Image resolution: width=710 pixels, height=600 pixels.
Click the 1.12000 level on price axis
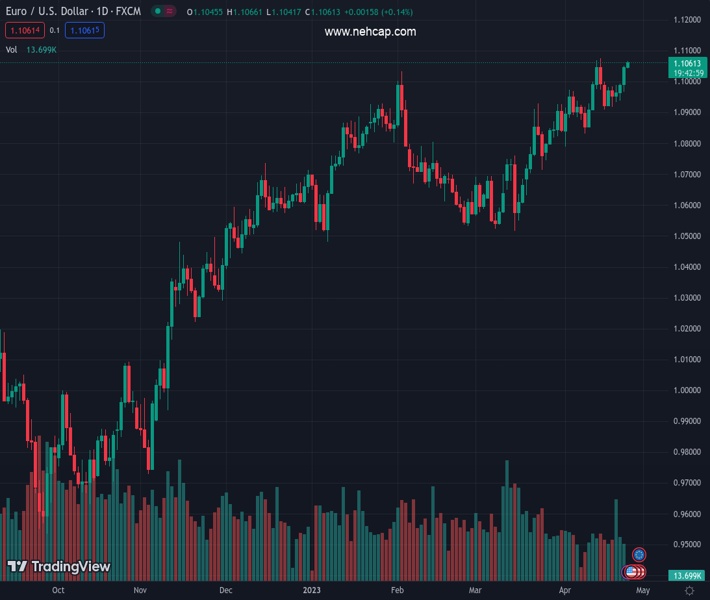686,20
